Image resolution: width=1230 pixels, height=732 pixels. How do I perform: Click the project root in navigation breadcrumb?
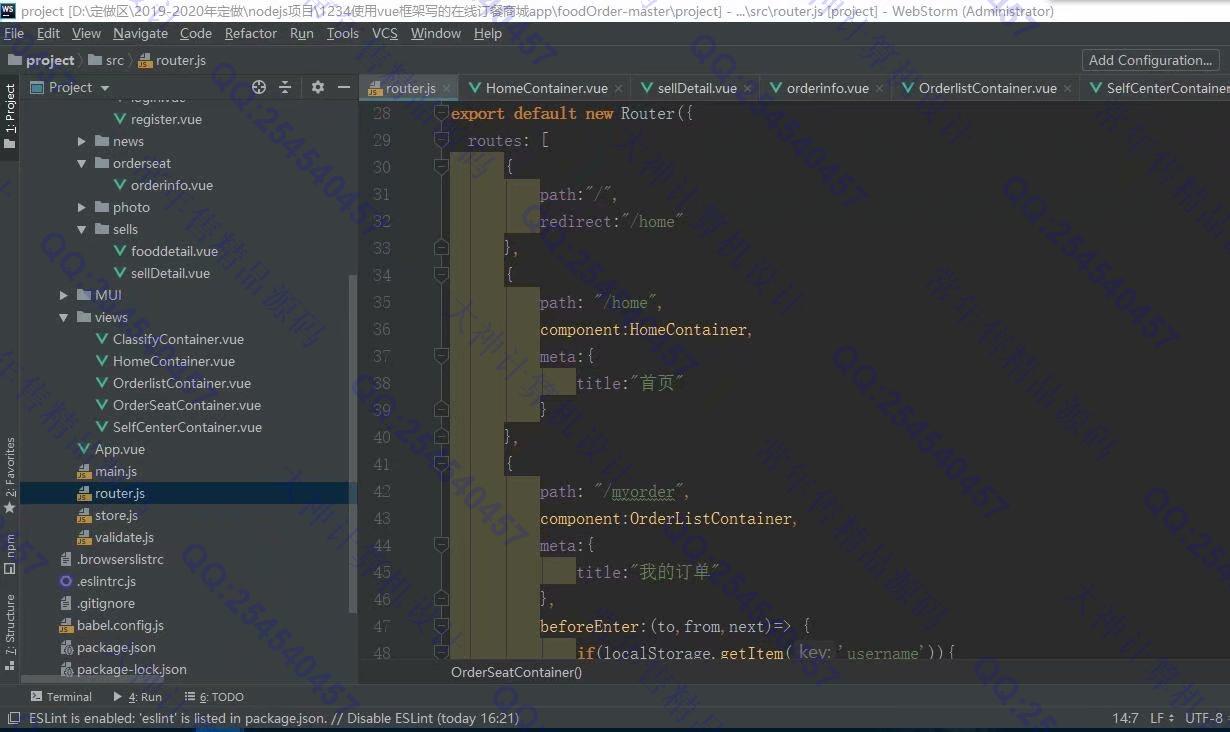[x=41, y=60]
